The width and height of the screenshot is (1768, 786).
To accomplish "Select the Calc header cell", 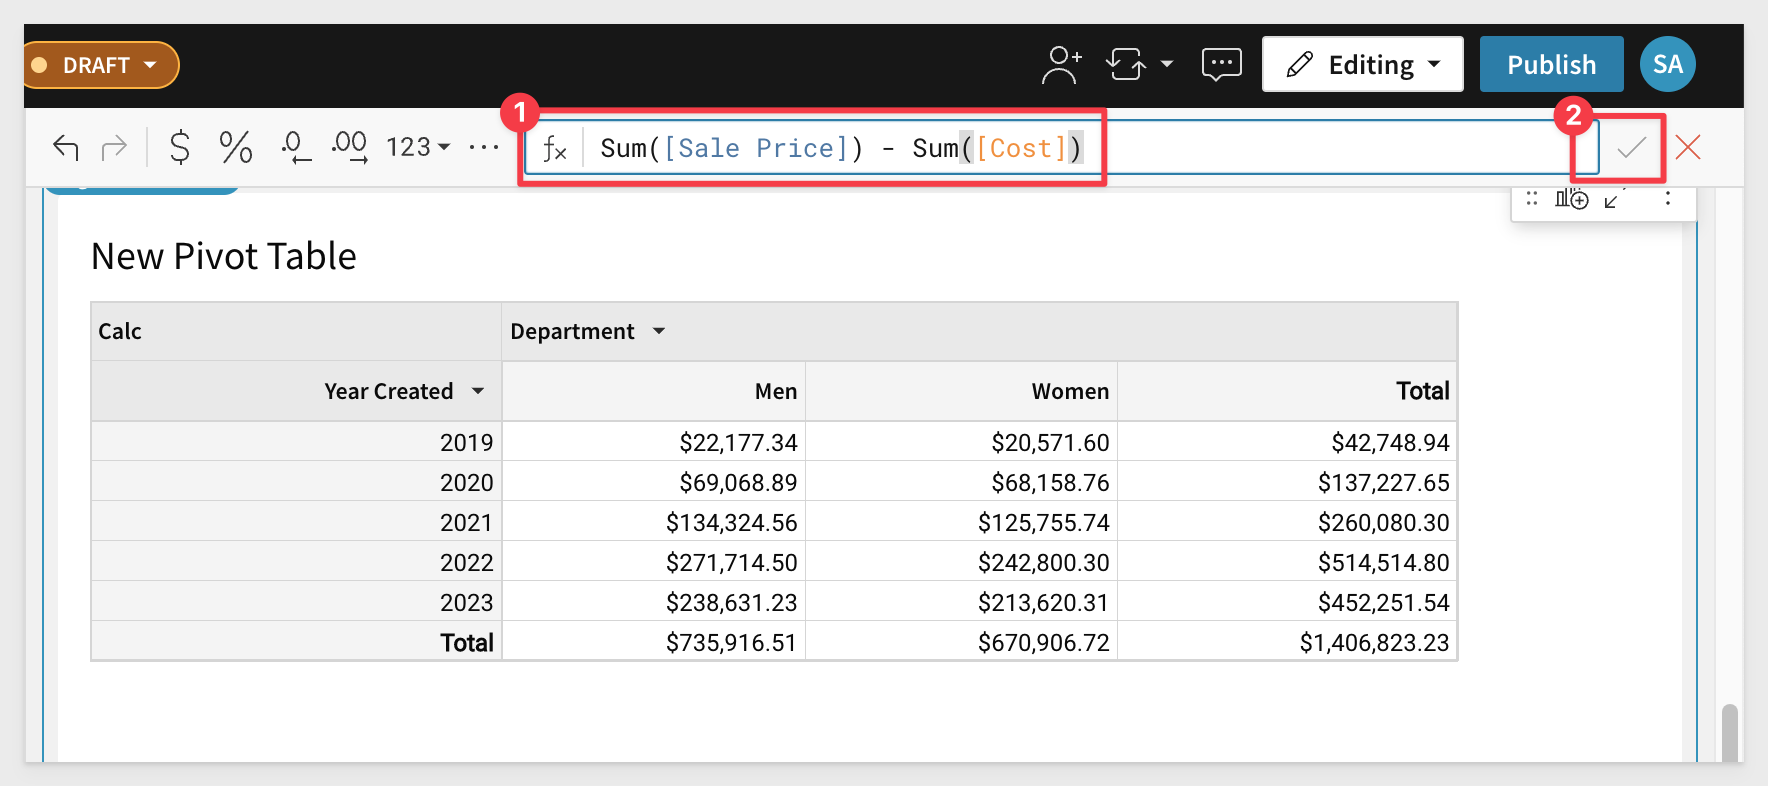I will [x=296, y=332].
